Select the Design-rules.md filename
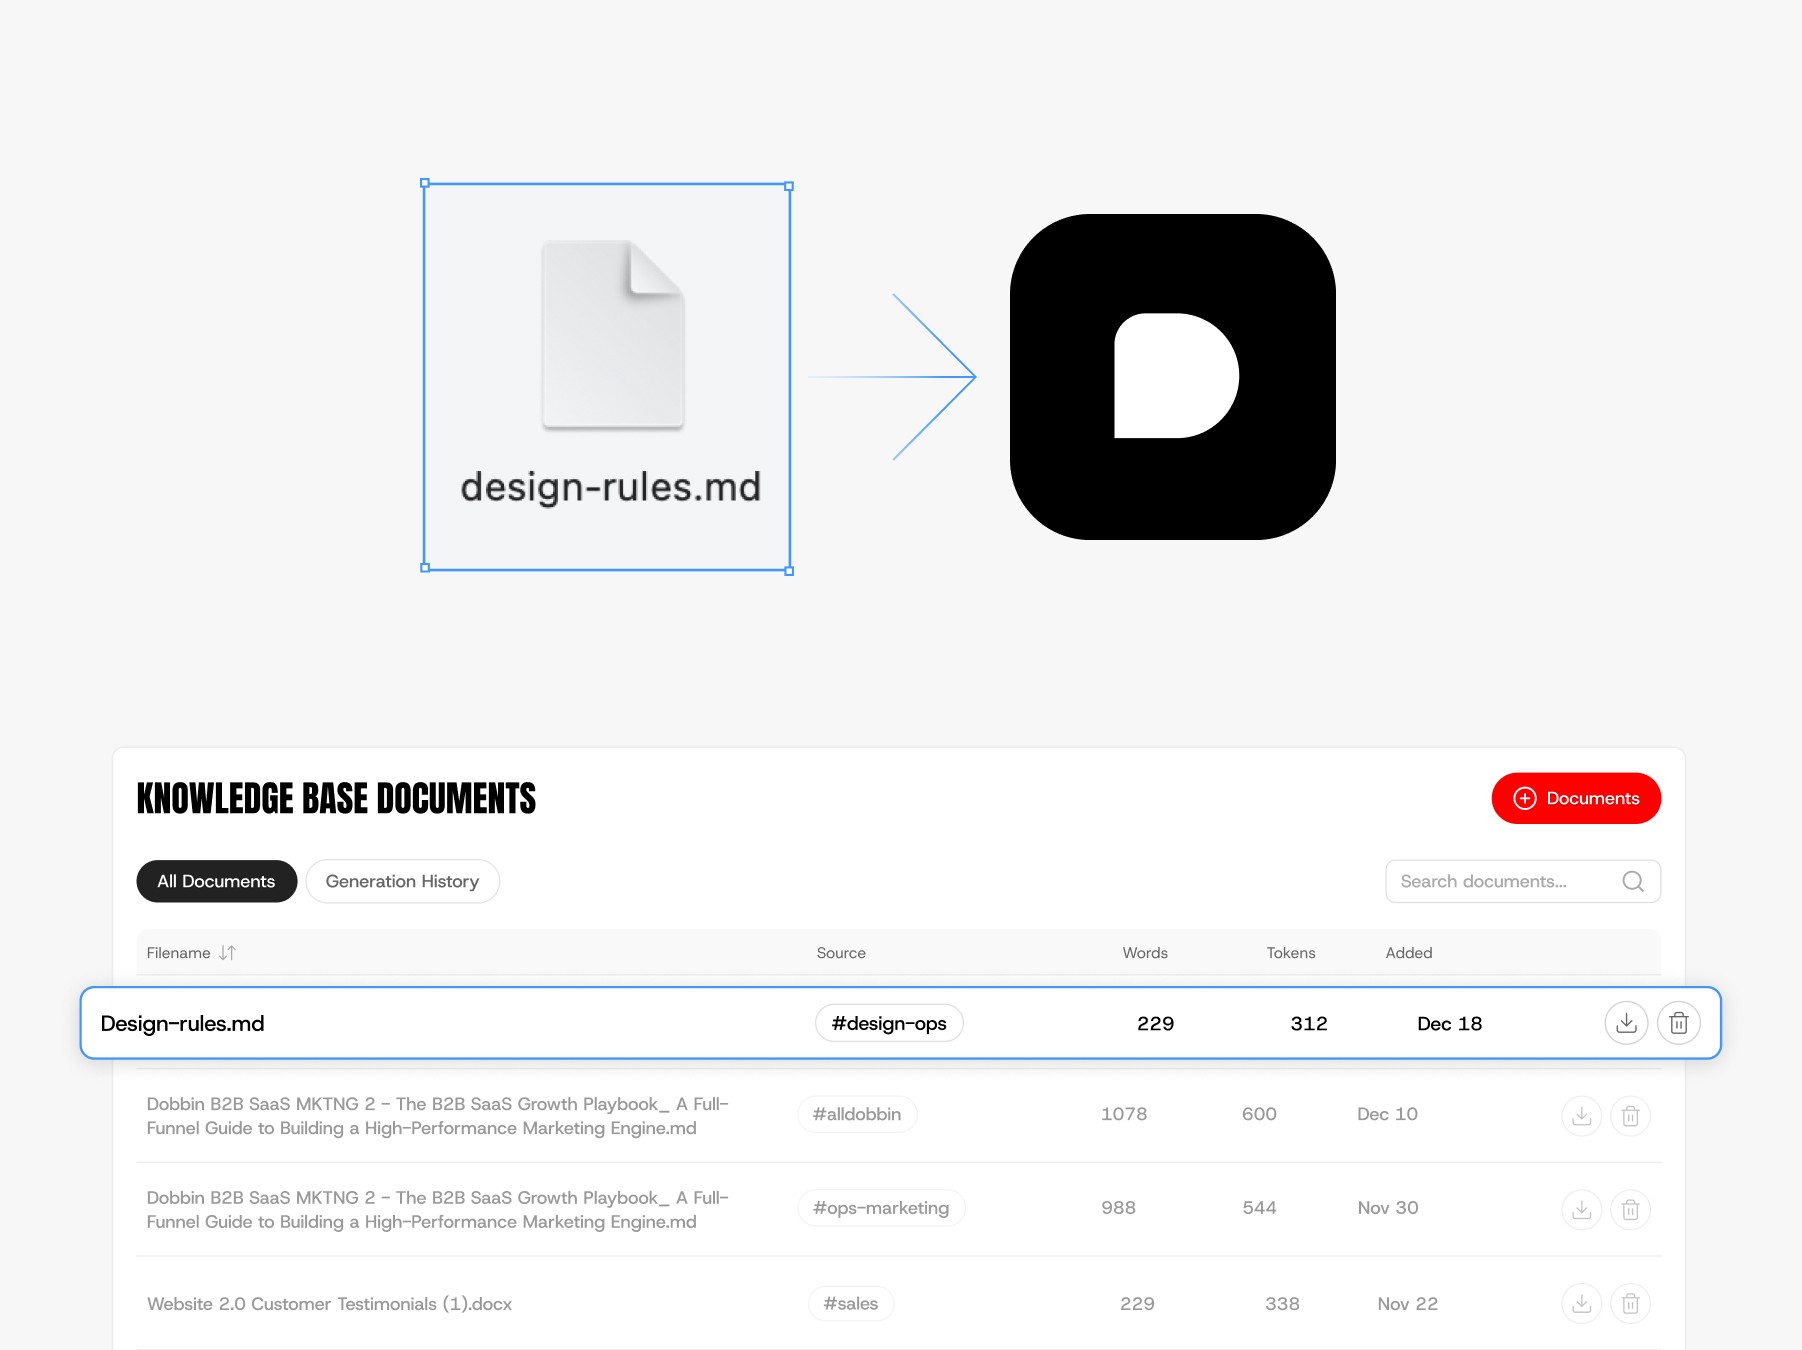1802x1350 pixels. click(182, 1023)
